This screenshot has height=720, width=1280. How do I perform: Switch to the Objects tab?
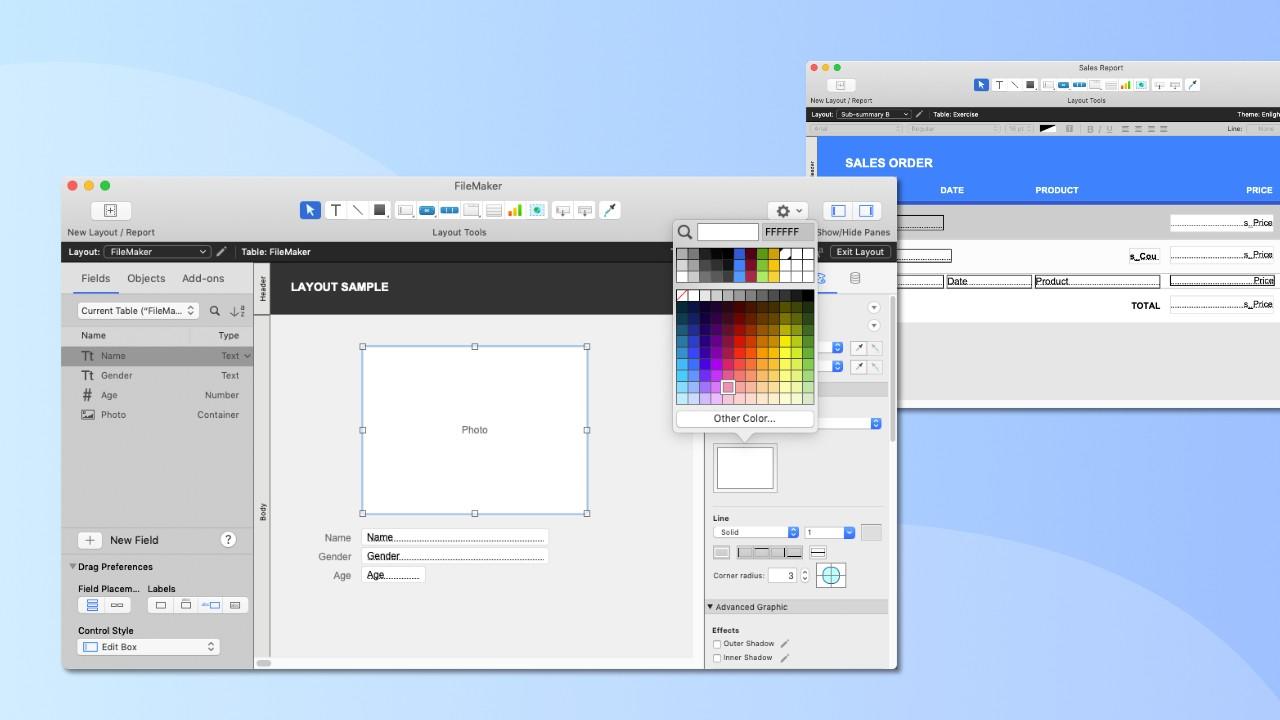pos(146,278)
